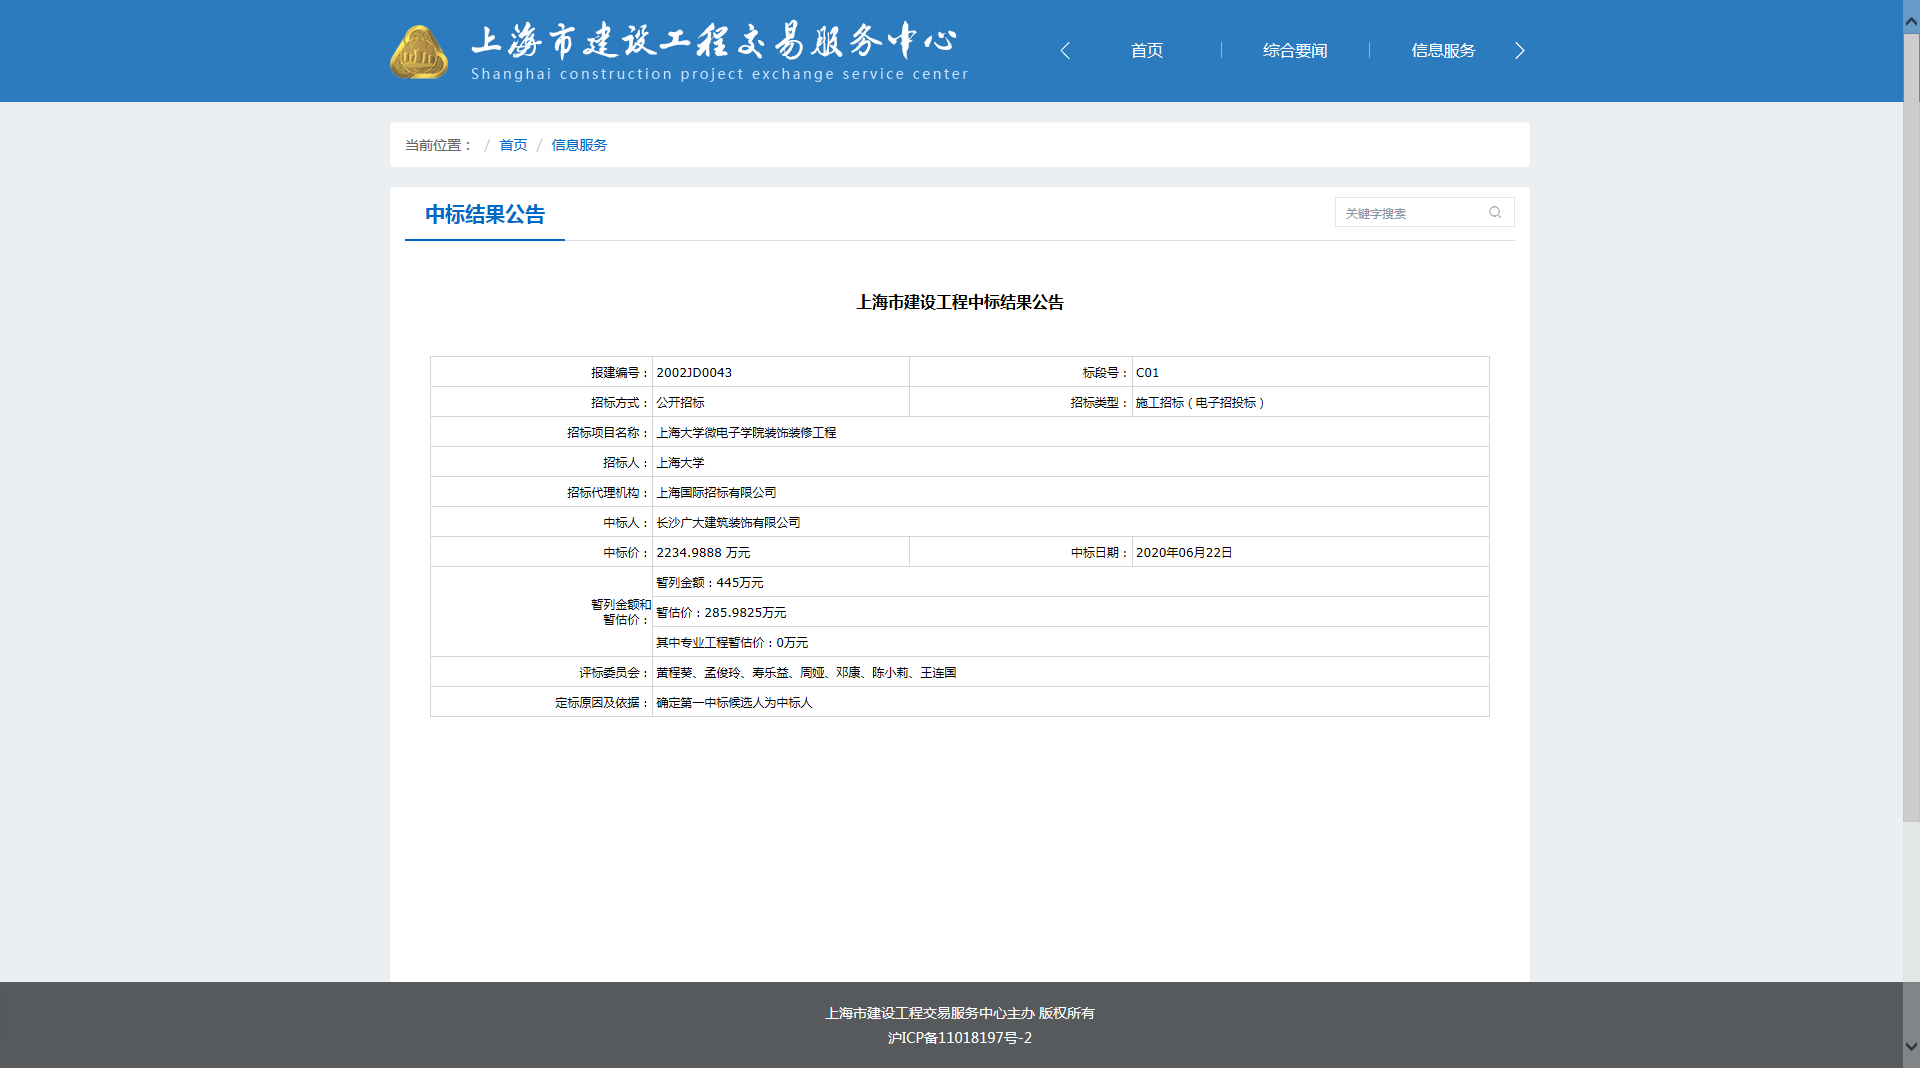Click the label 标段号：
1920x1068 pixels.
coord(1106,372)
